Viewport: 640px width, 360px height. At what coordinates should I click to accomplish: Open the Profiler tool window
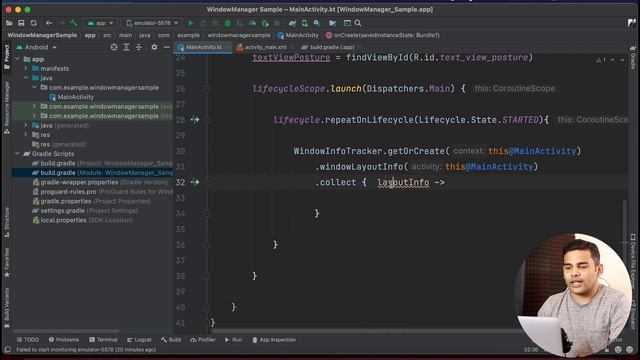point(203,340)
